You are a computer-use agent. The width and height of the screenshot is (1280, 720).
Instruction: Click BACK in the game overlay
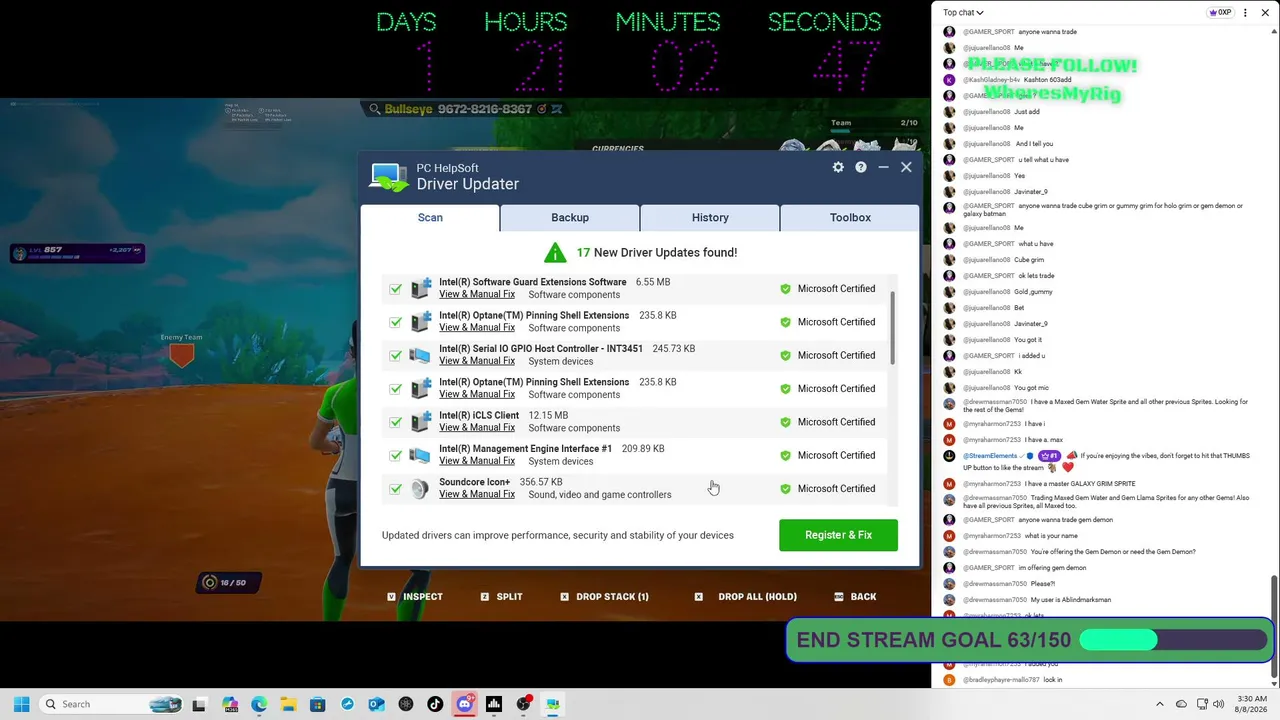[855, 597]
